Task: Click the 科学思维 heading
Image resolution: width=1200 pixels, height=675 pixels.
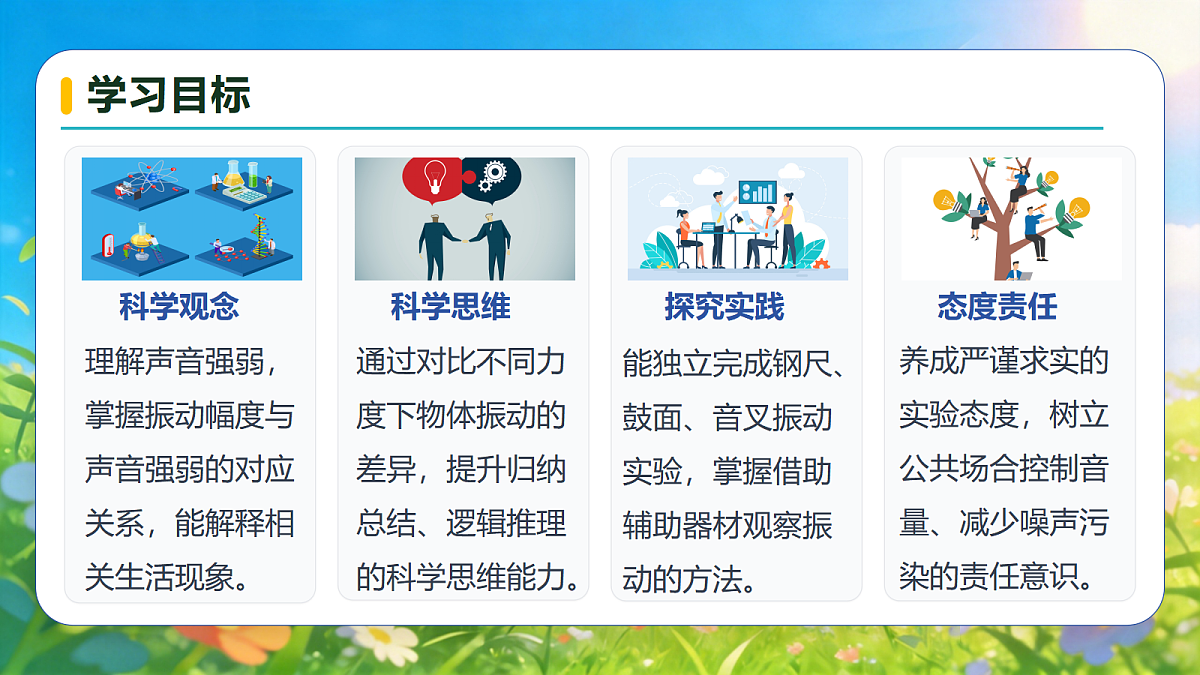Action: pyautogui.click(x=451, y=307)
